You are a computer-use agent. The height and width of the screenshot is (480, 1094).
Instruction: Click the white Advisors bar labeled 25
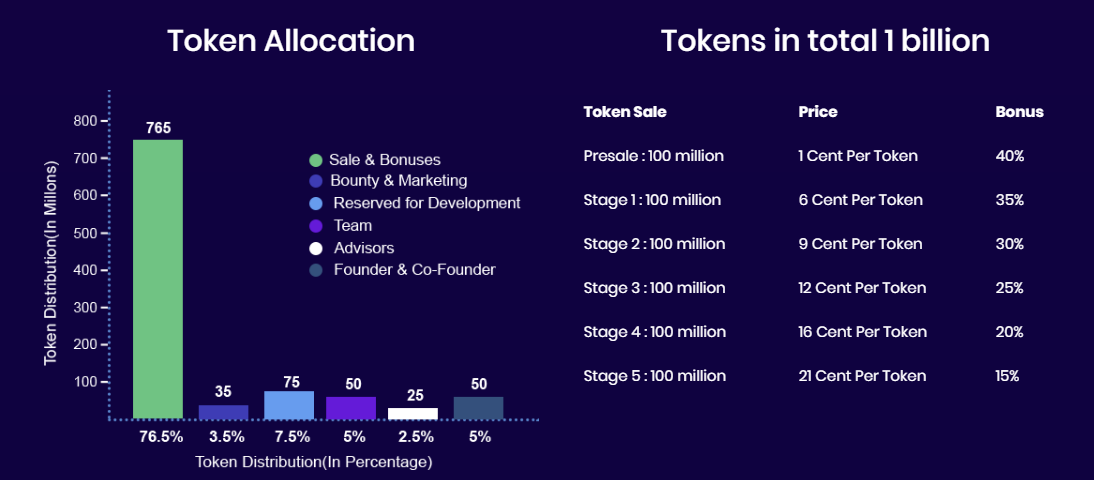pyautogui.click(x=413, y=413)
